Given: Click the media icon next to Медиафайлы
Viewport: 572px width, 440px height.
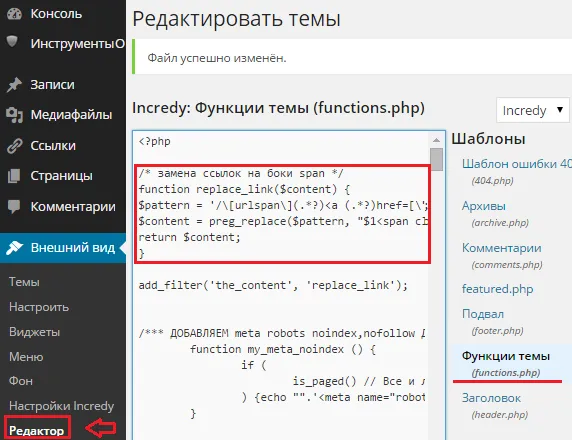Looking at the screenshot, I should click(x=14, y=115).
